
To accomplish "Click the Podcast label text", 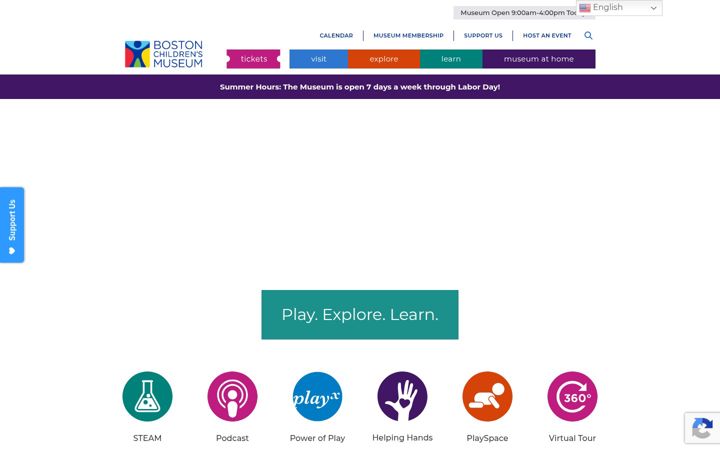I will click(232, 438).
